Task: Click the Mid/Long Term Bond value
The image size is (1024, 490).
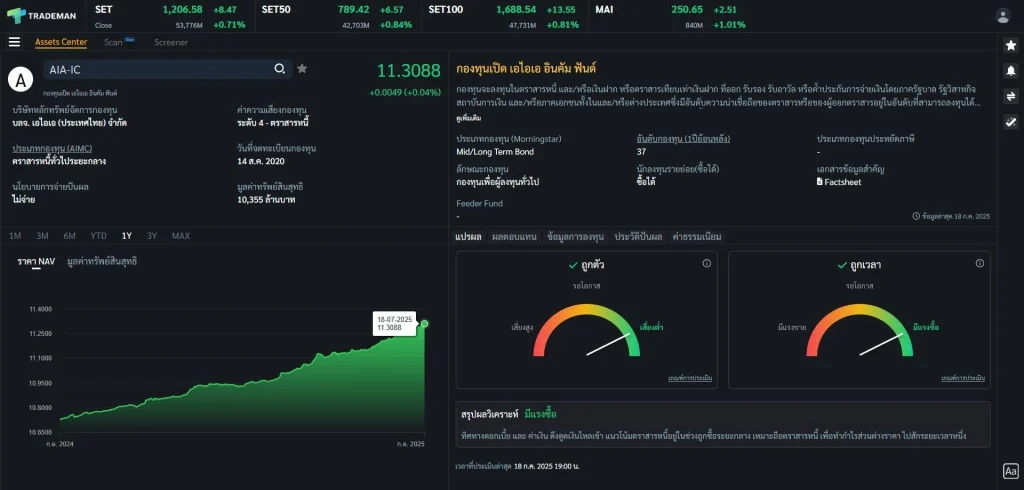Action: tap(495, 152)
